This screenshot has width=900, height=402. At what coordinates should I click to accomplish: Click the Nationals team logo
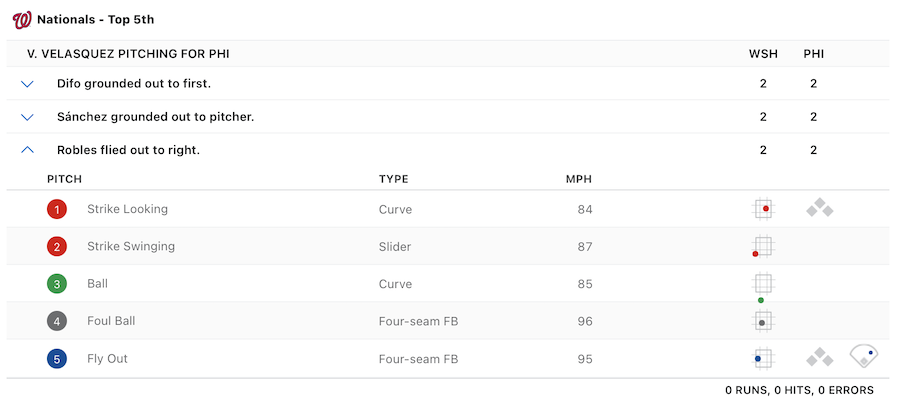22,19
